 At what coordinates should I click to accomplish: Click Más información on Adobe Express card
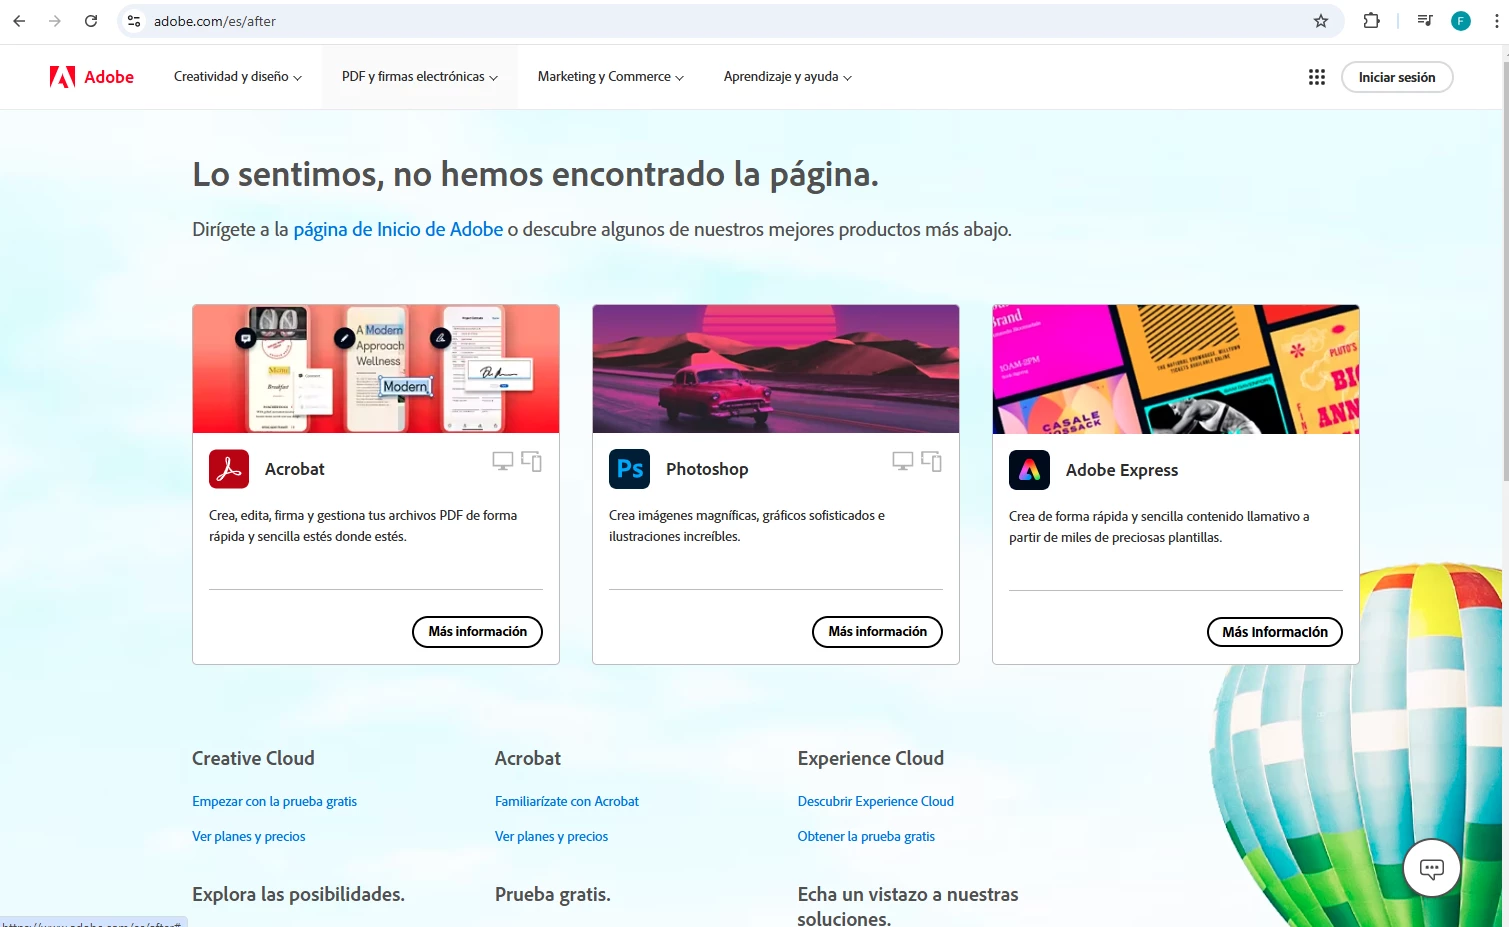click(x=1275, y=632)
